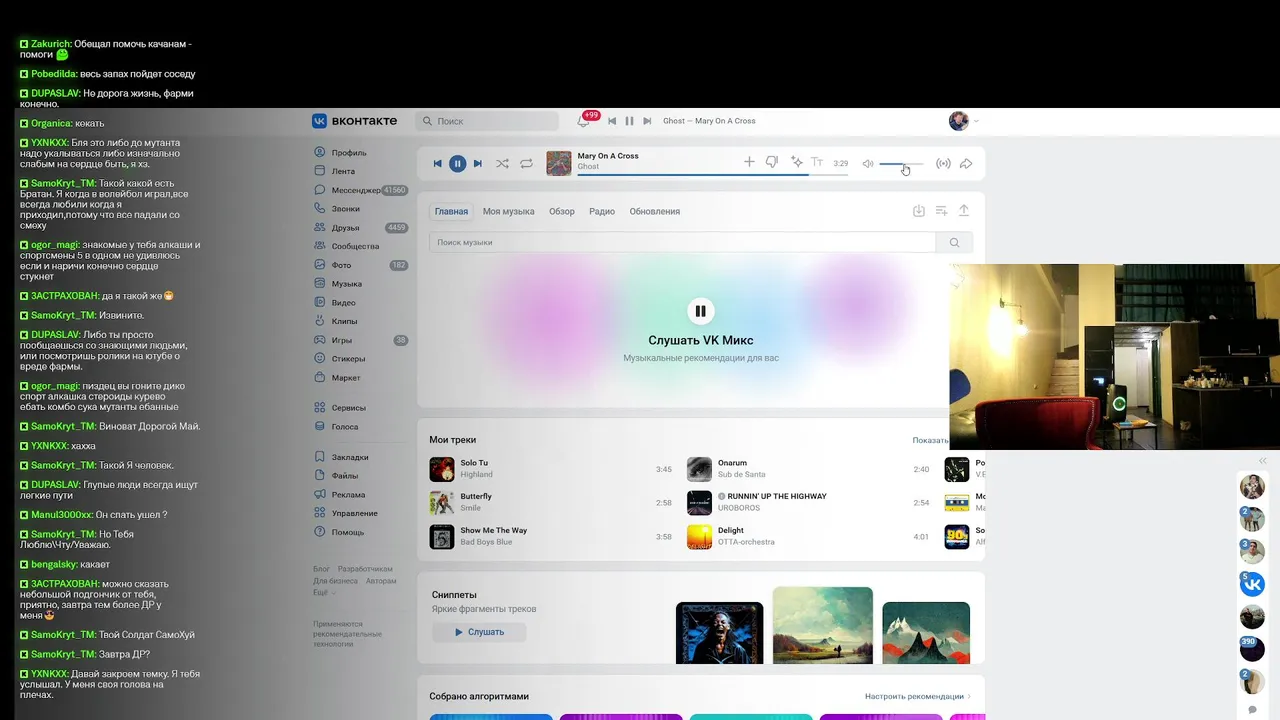Image resolution: width=1280 pixels, height=720 pixels.
Task: Upload an audio file icon
Action: click(x=964, y=211)
